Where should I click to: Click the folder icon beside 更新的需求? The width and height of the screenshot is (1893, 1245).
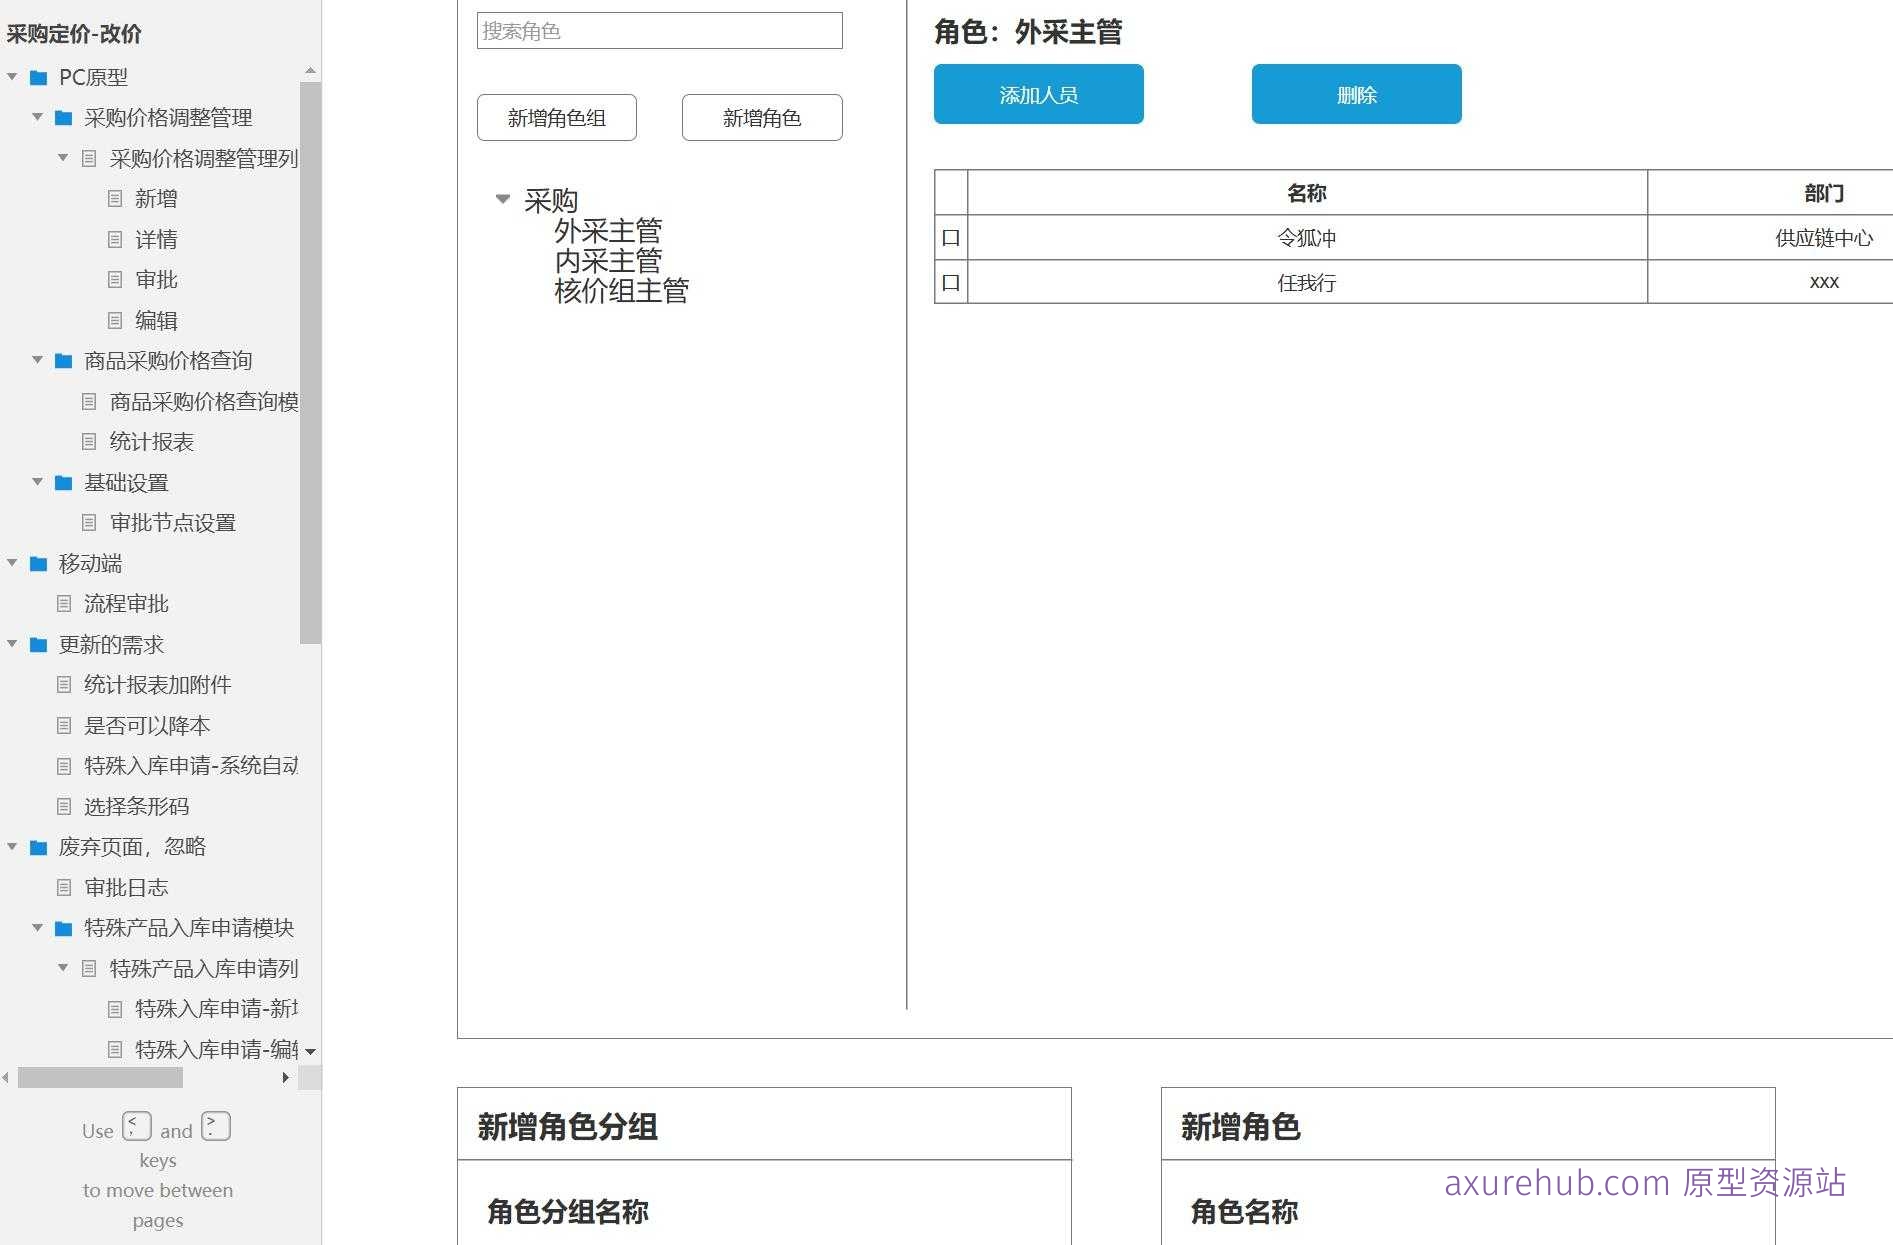(37, 644)
